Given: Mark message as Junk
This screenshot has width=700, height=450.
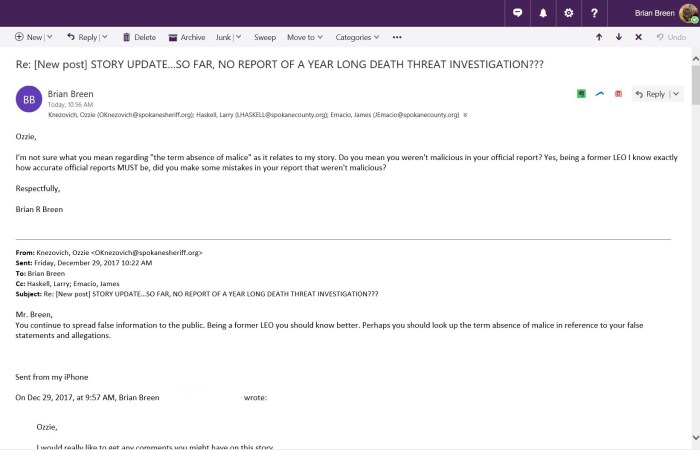Looking at the screenshot, I should click(223, 37).
